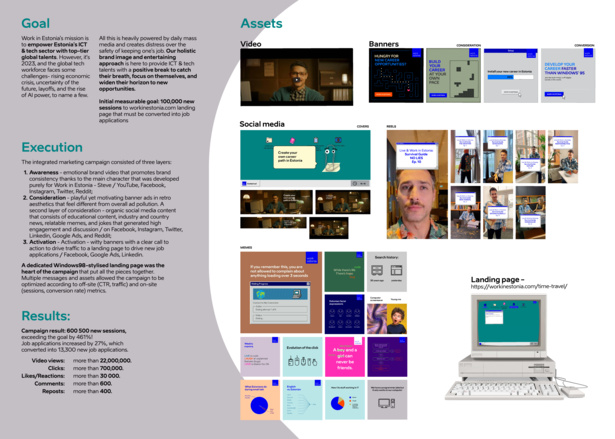Click the Goal heading

35,24
